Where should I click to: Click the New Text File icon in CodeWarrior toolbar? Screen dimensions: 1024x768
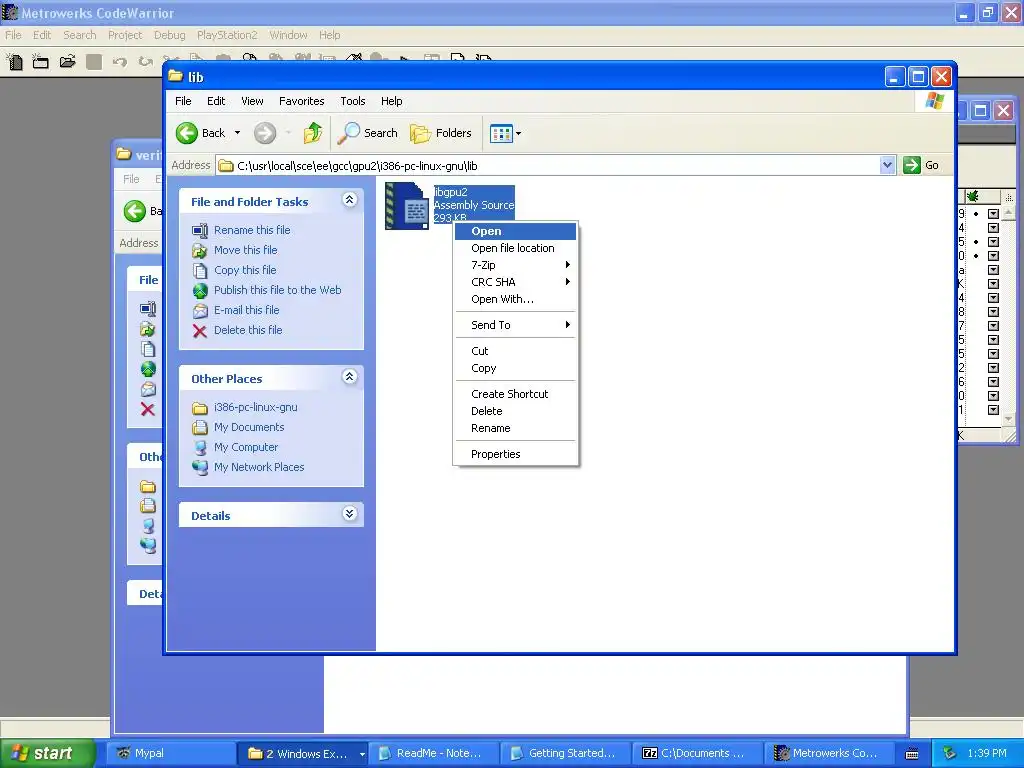coord(14,62)
